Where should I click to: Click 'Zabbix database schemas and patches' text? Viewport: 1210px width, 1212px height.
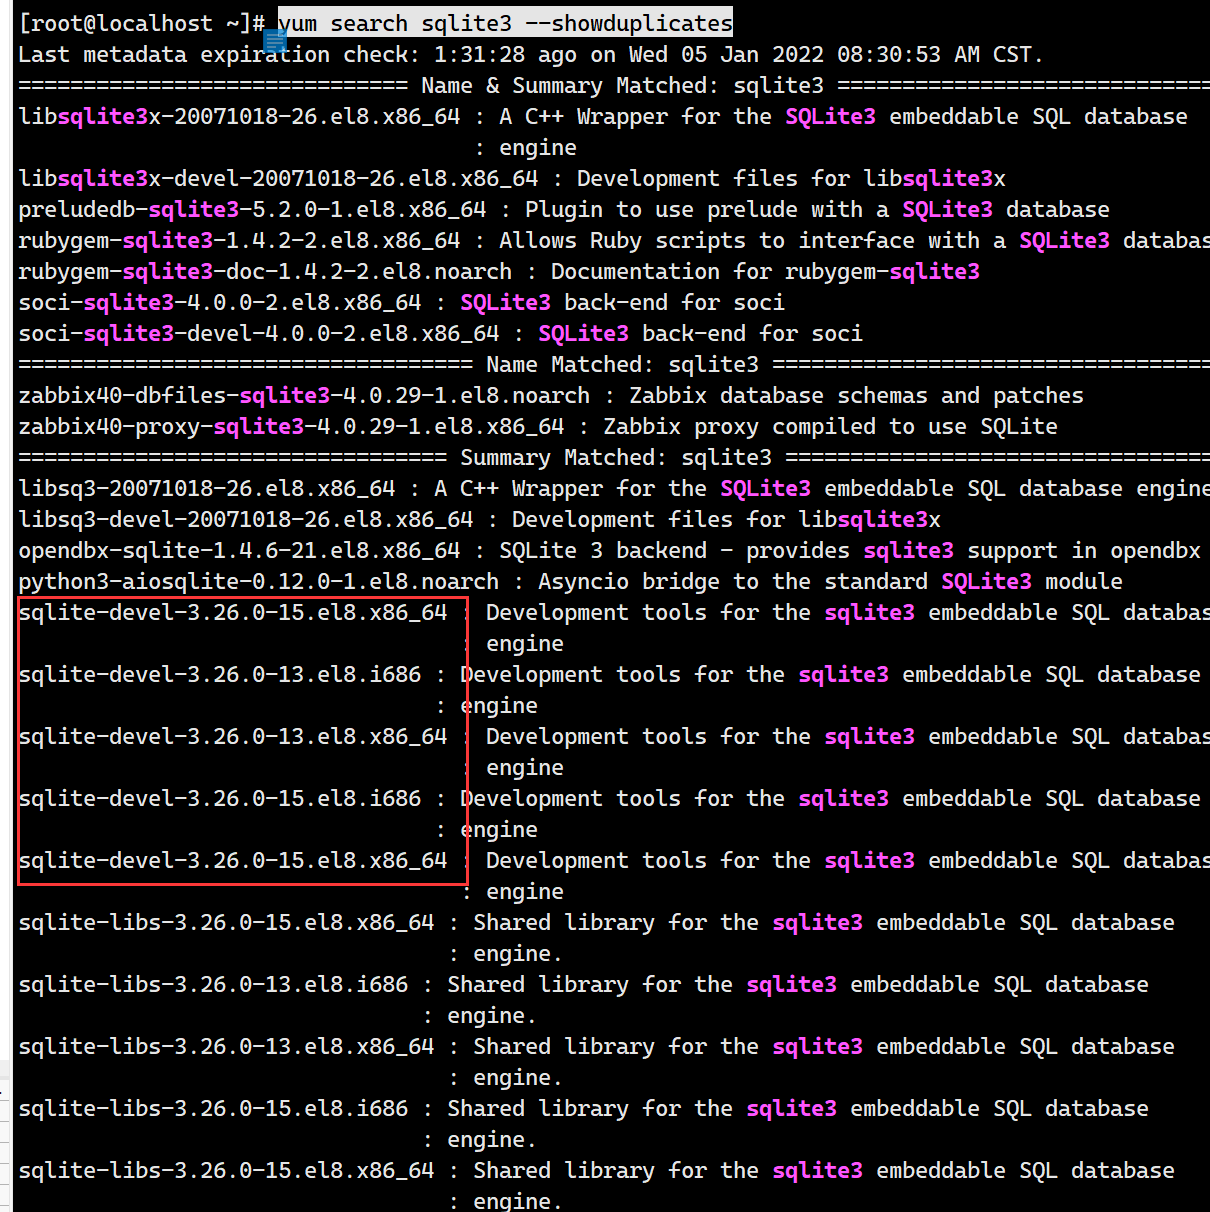pyautogui.click(x=856, y=395)
